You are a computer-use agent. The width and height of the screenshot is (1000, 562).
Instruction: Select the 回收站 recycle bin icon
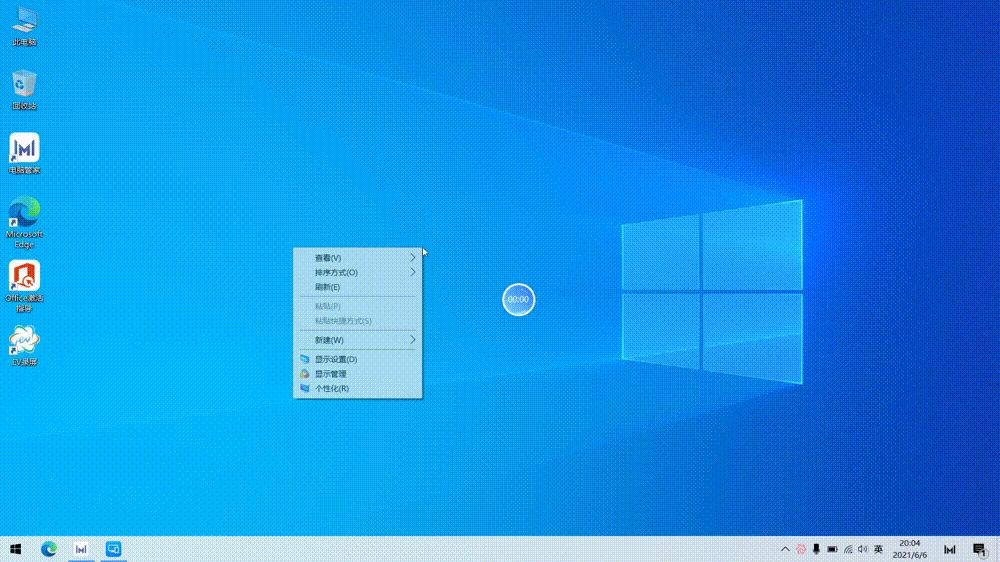[x=24, y=89]
